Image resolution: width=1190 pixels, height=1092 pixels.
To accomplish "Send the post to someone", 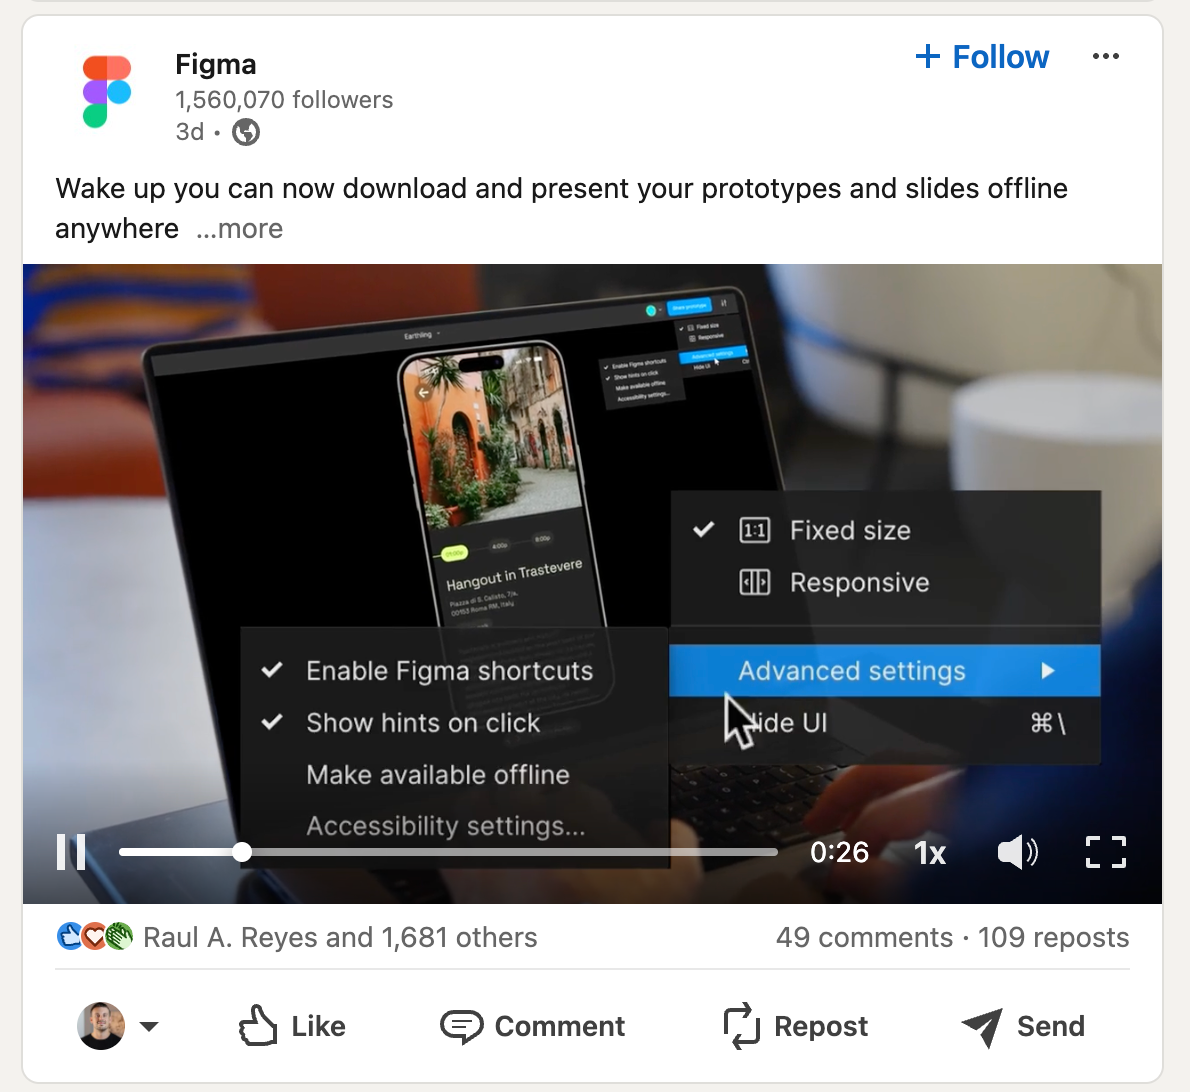I will [x=1022, y=1026].
